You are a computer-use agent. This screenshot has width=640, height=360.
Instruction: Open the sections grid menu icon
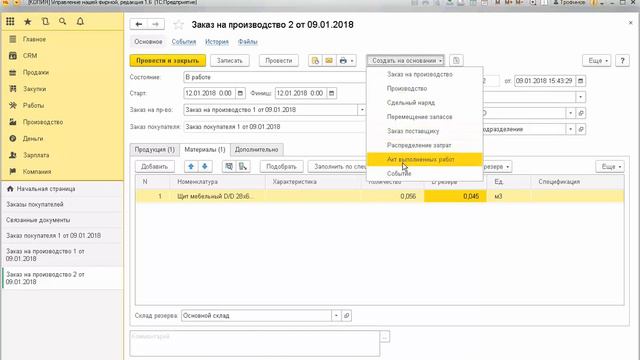[10, 21]
